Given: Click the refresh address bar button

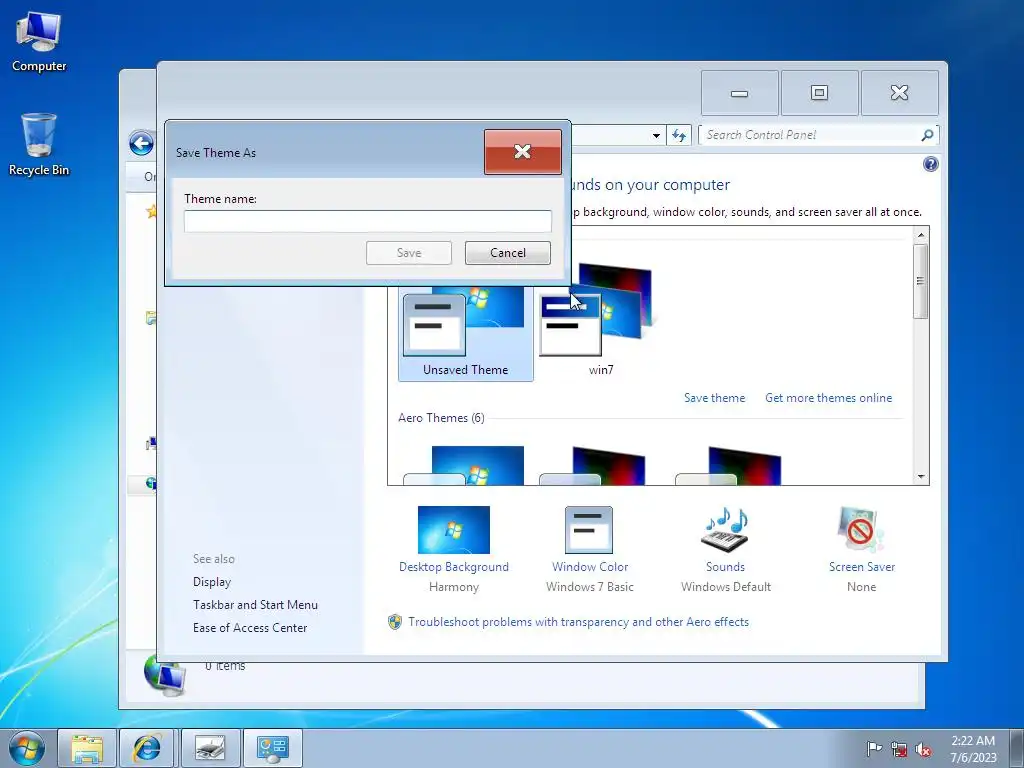Looking at the screenshot, I should (679, 135).
